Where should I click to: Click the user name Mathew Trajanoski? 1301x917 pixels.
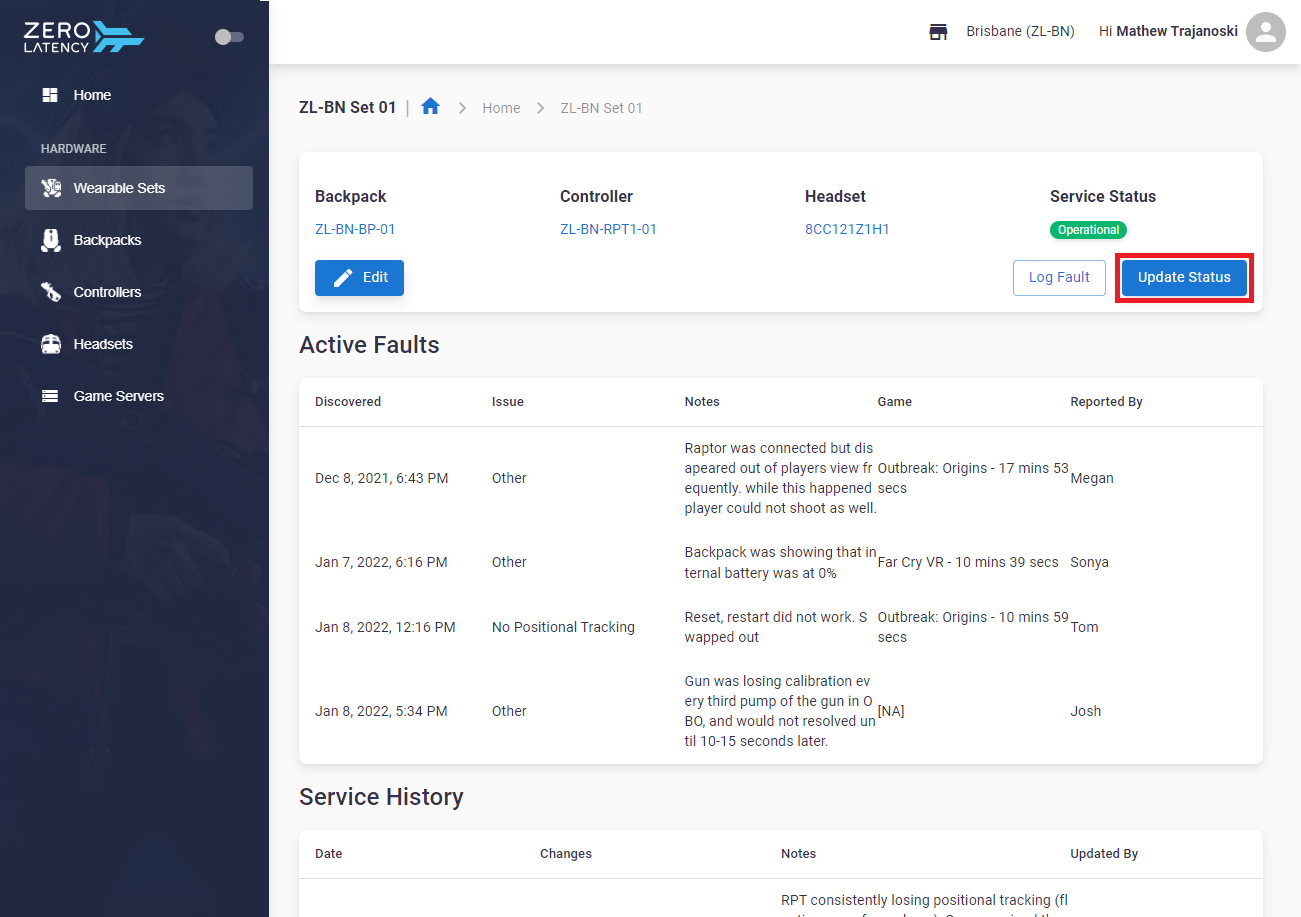(x=1177, y=32)
